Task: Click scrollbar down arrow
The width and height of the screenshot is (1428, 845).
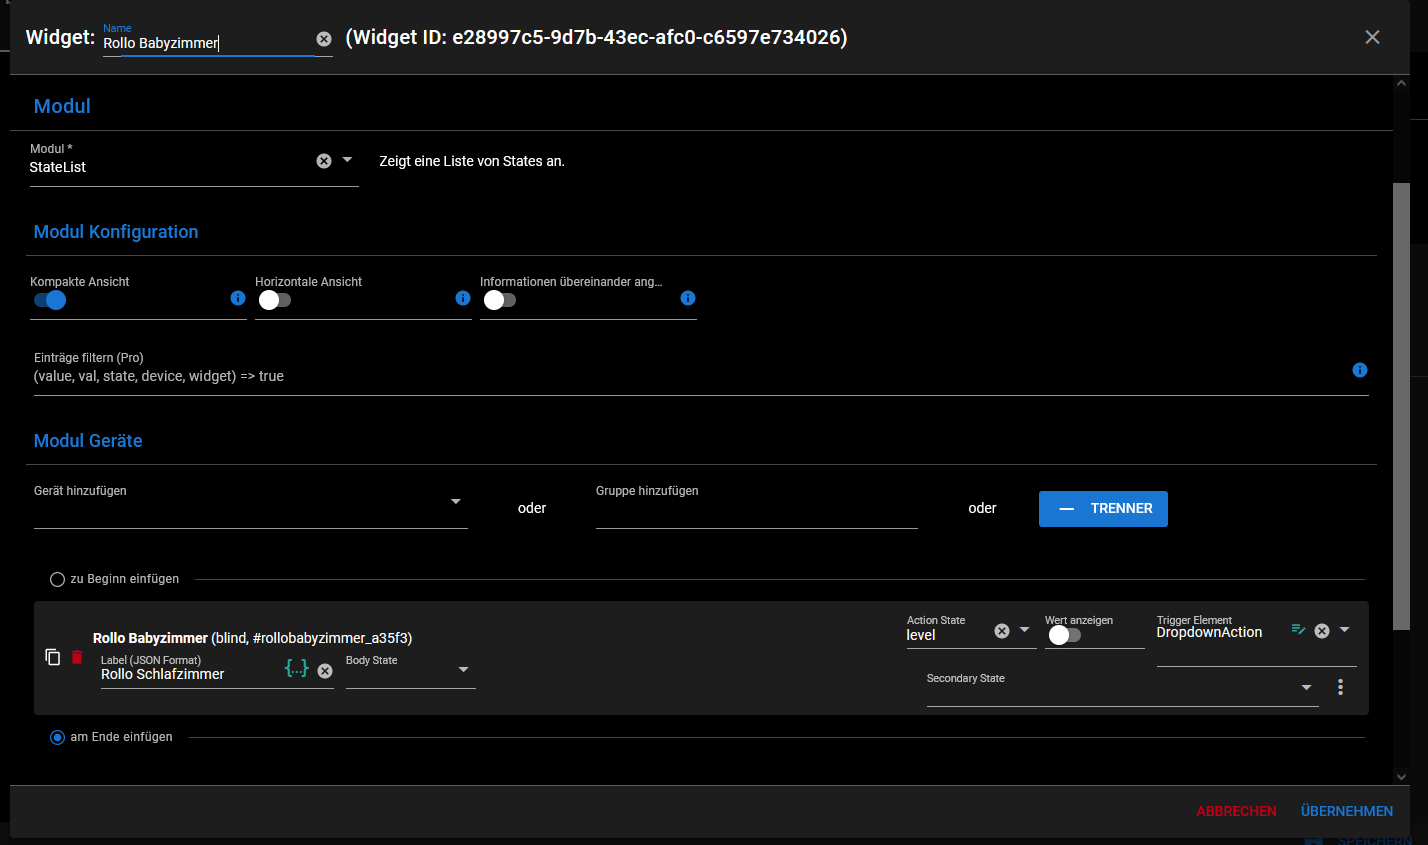Action: point(1401,776)
